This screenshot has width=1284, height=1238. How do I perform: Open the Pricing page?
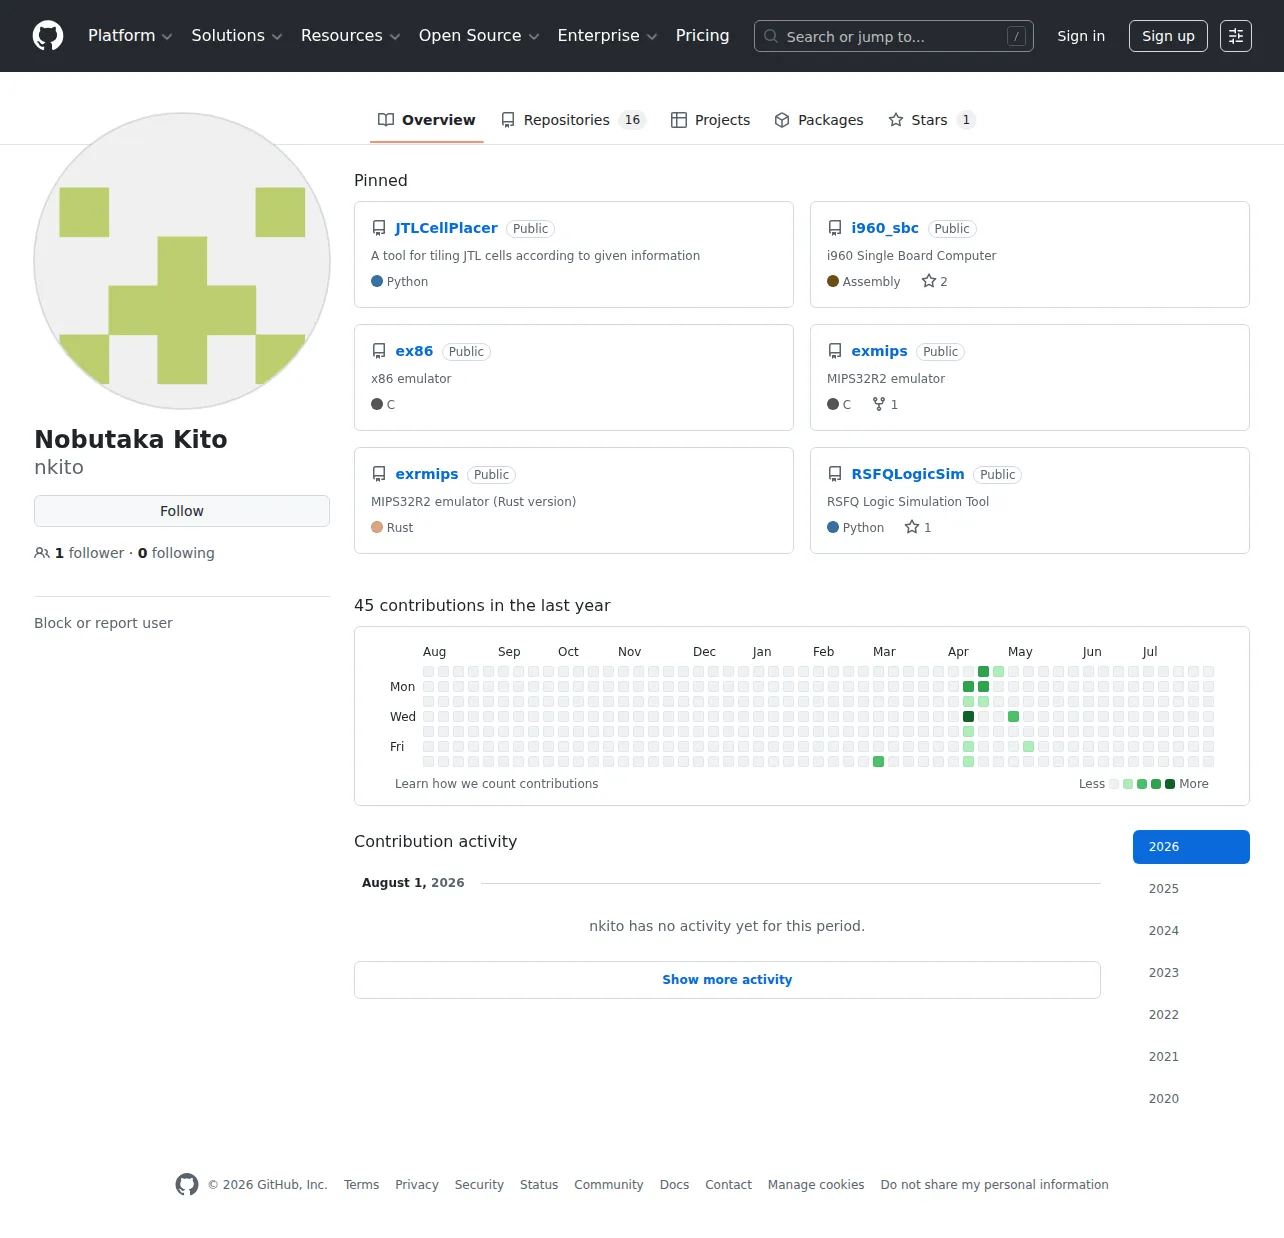[703, 36]
